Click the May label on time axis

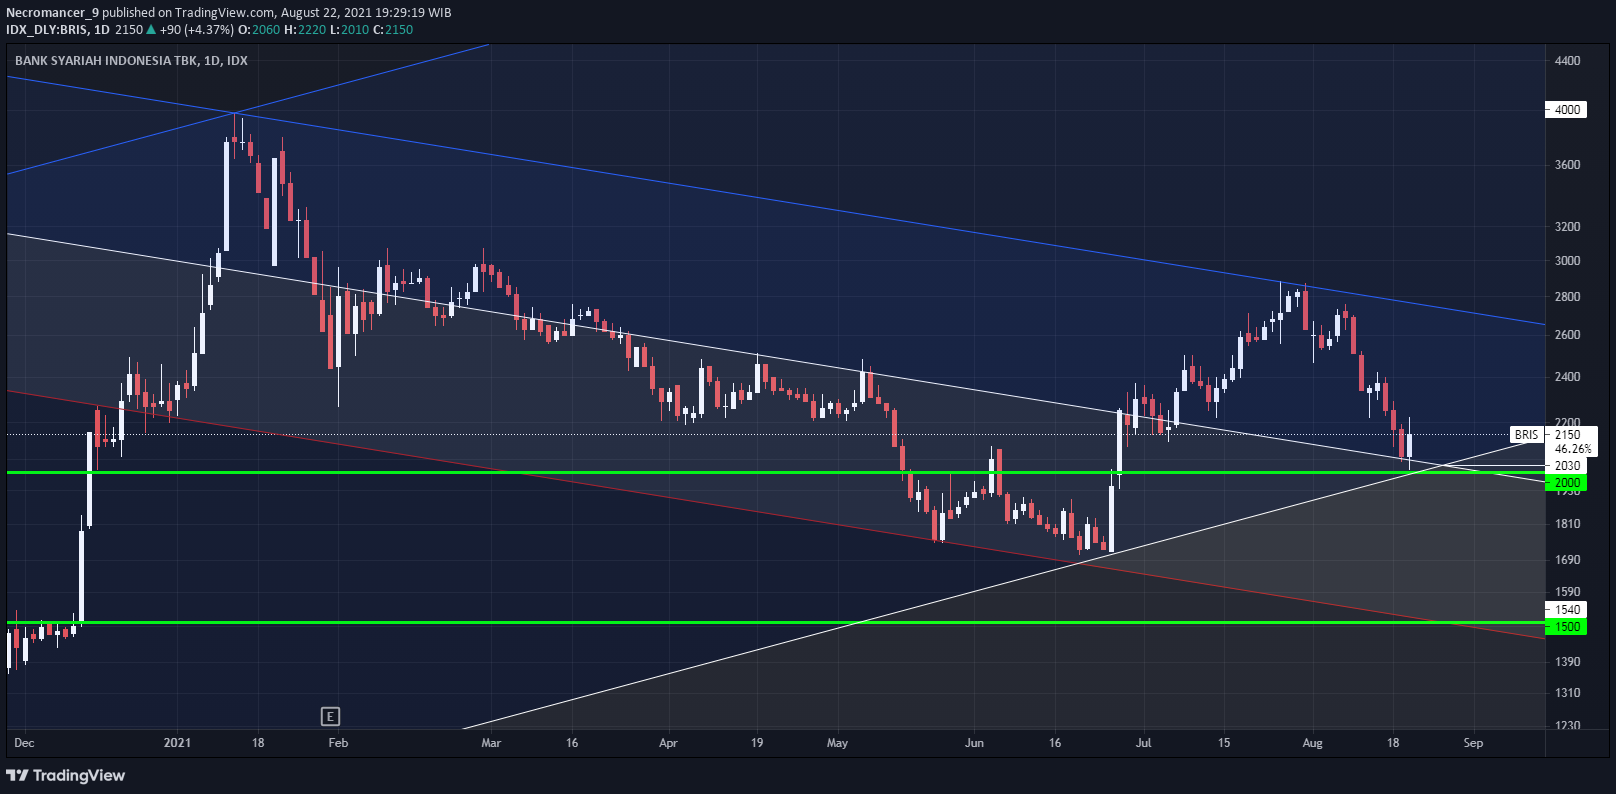[837, 742]
